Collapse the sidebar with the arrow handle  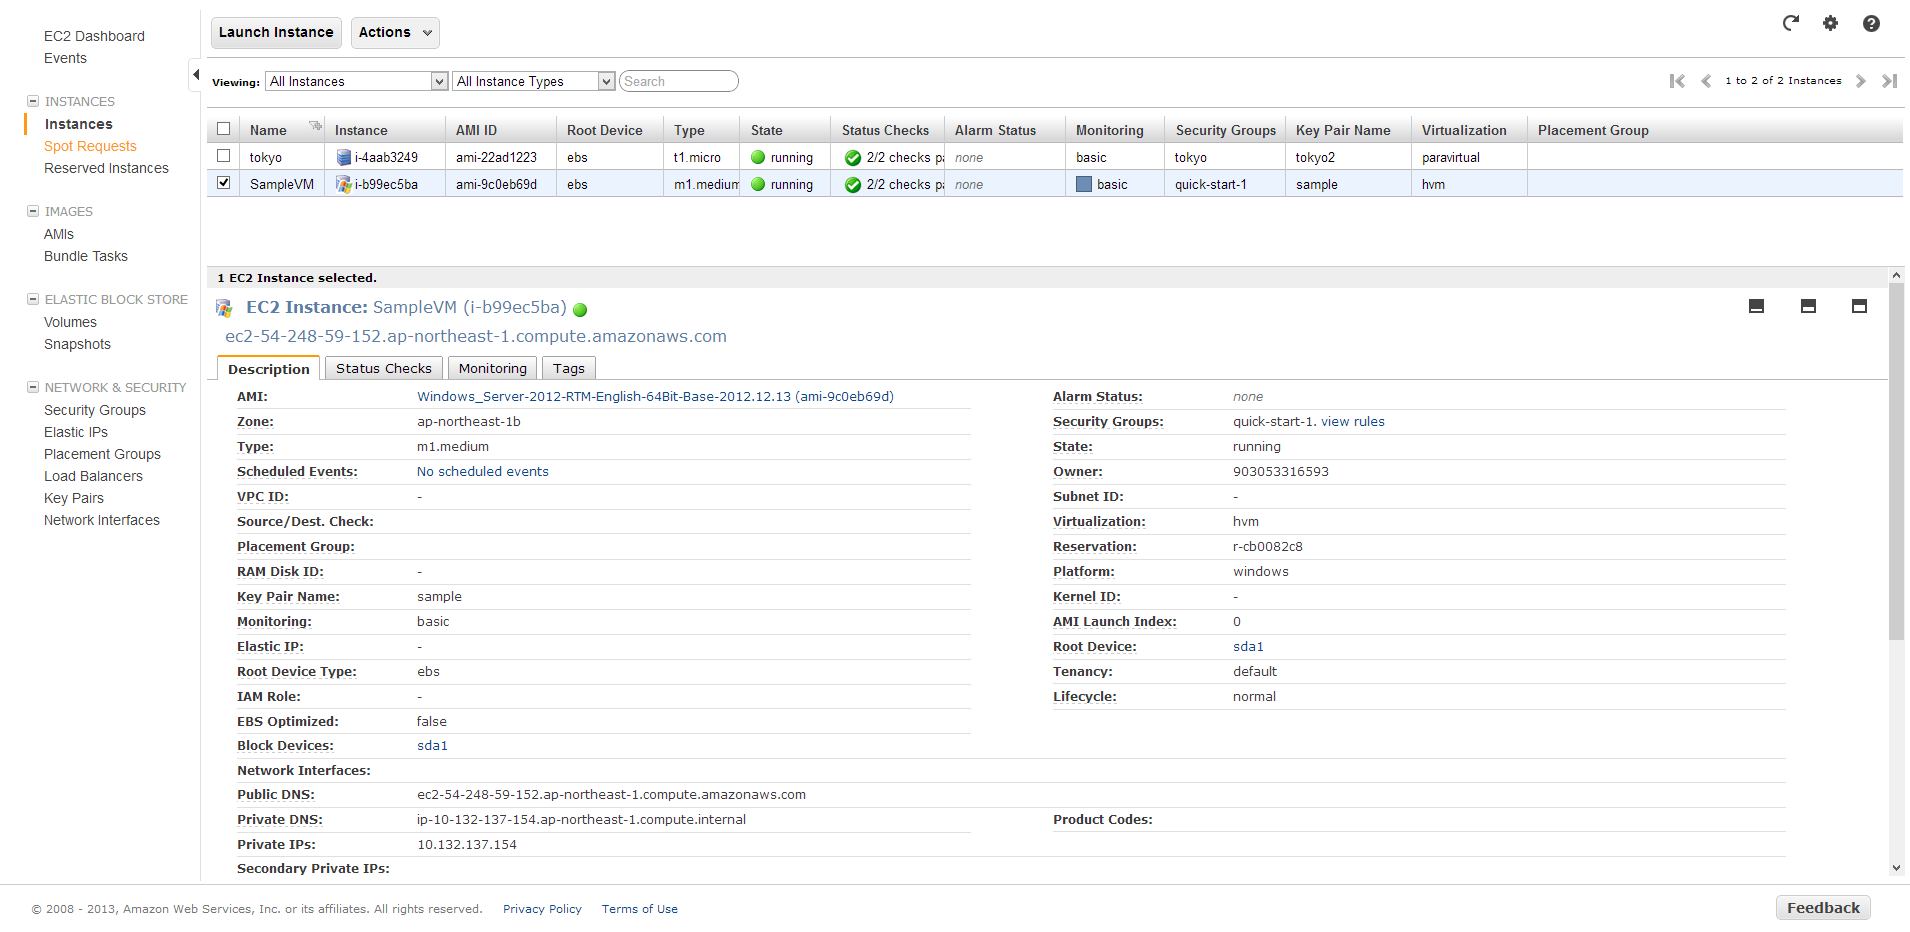coord(195,75)
